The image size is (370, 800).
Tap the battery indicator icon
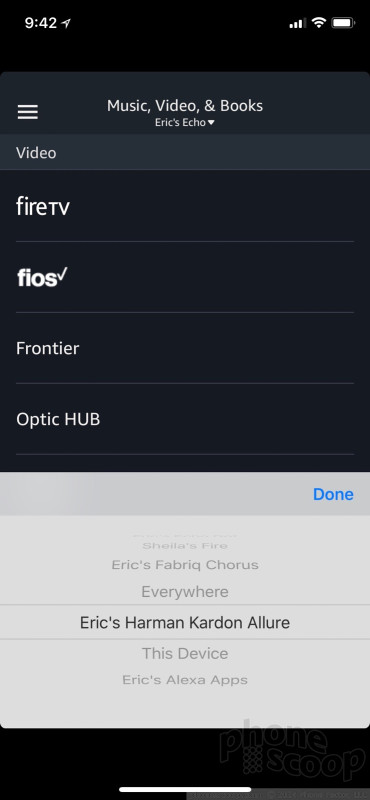(343, 23)
